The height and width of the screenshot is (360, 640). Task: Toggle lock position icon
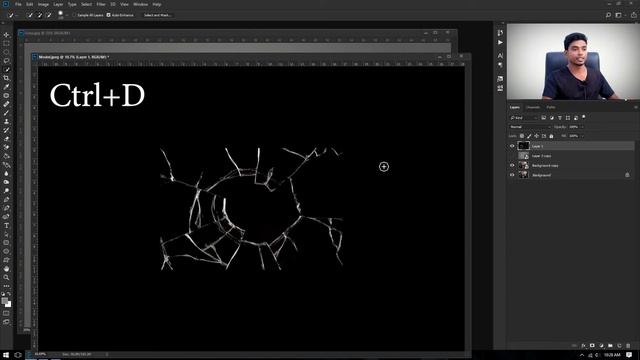click(x=536, y=136)
